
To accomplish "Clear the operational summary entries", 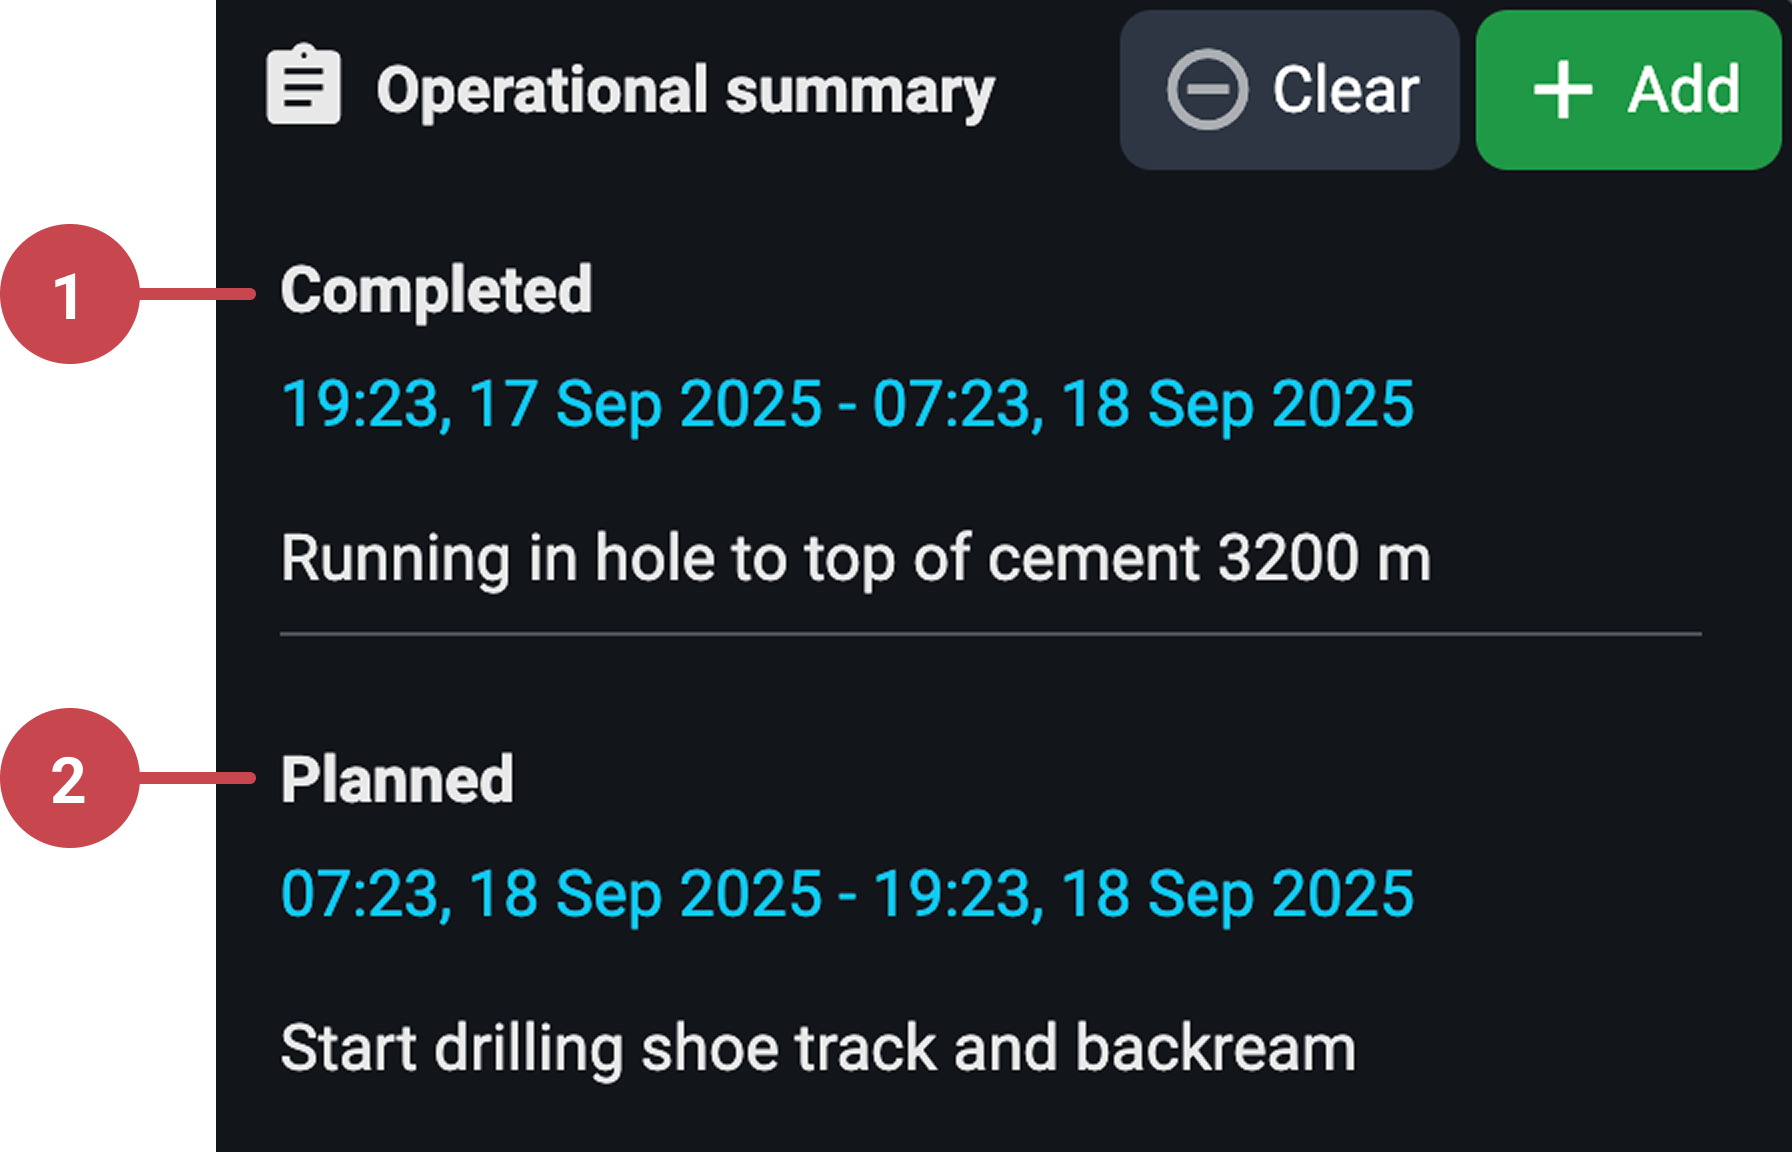I will pos(1290,89).
